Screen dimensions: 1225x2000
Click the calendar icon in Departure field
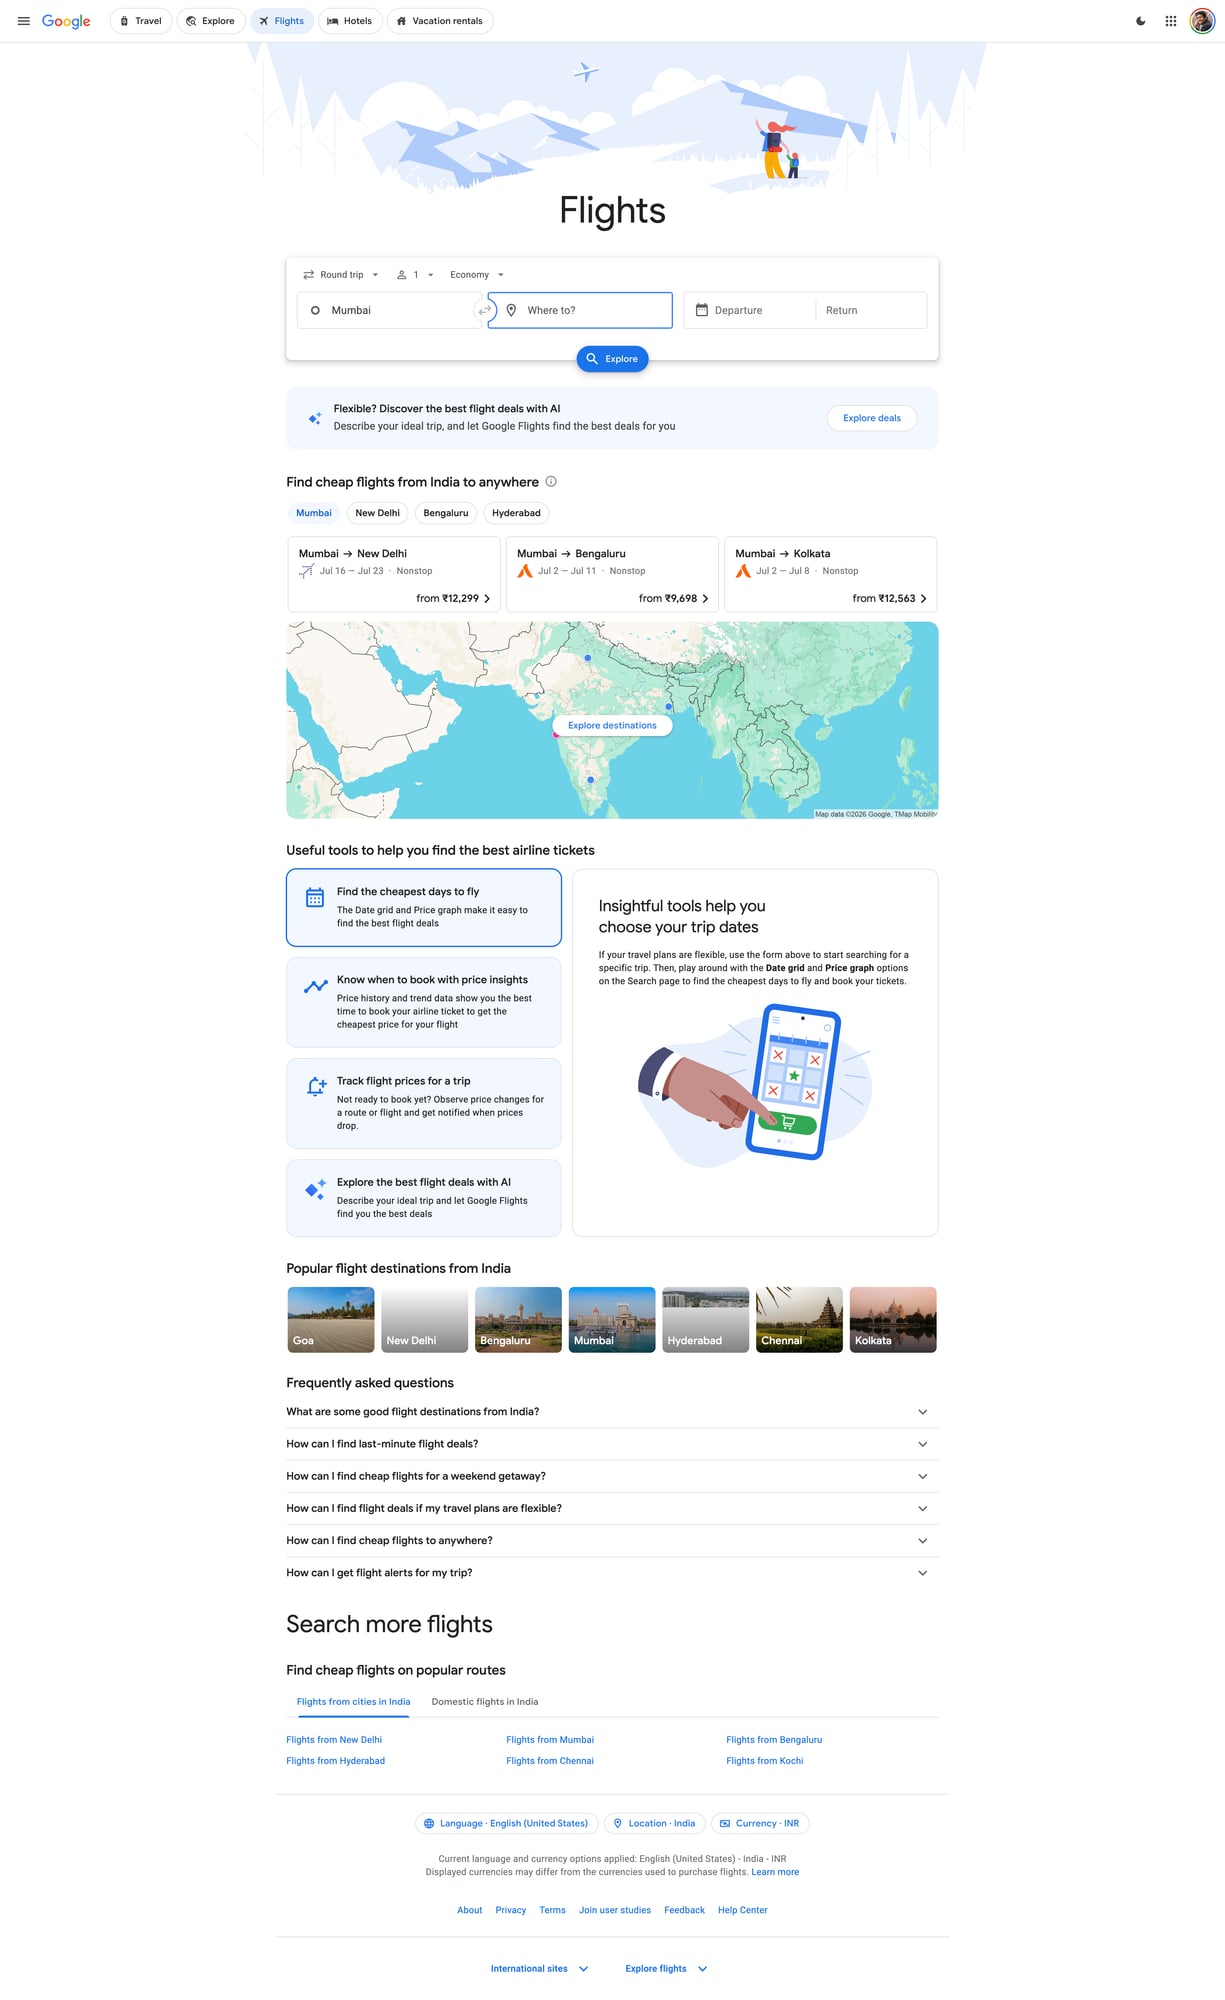(x=702, y=310)
